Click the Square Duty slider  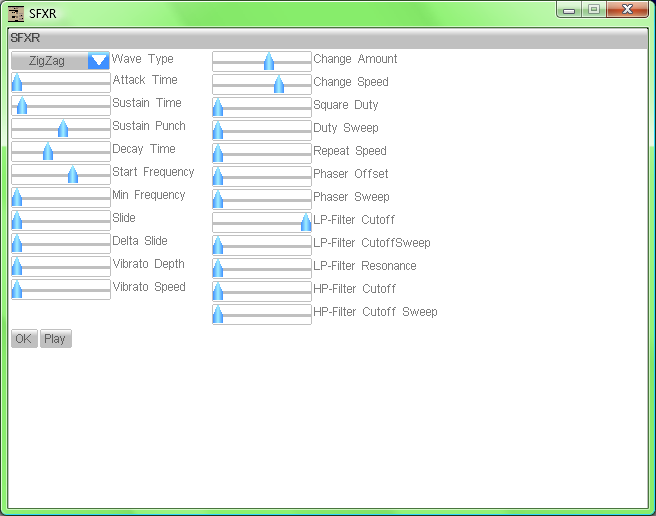[x=262, y=108]
